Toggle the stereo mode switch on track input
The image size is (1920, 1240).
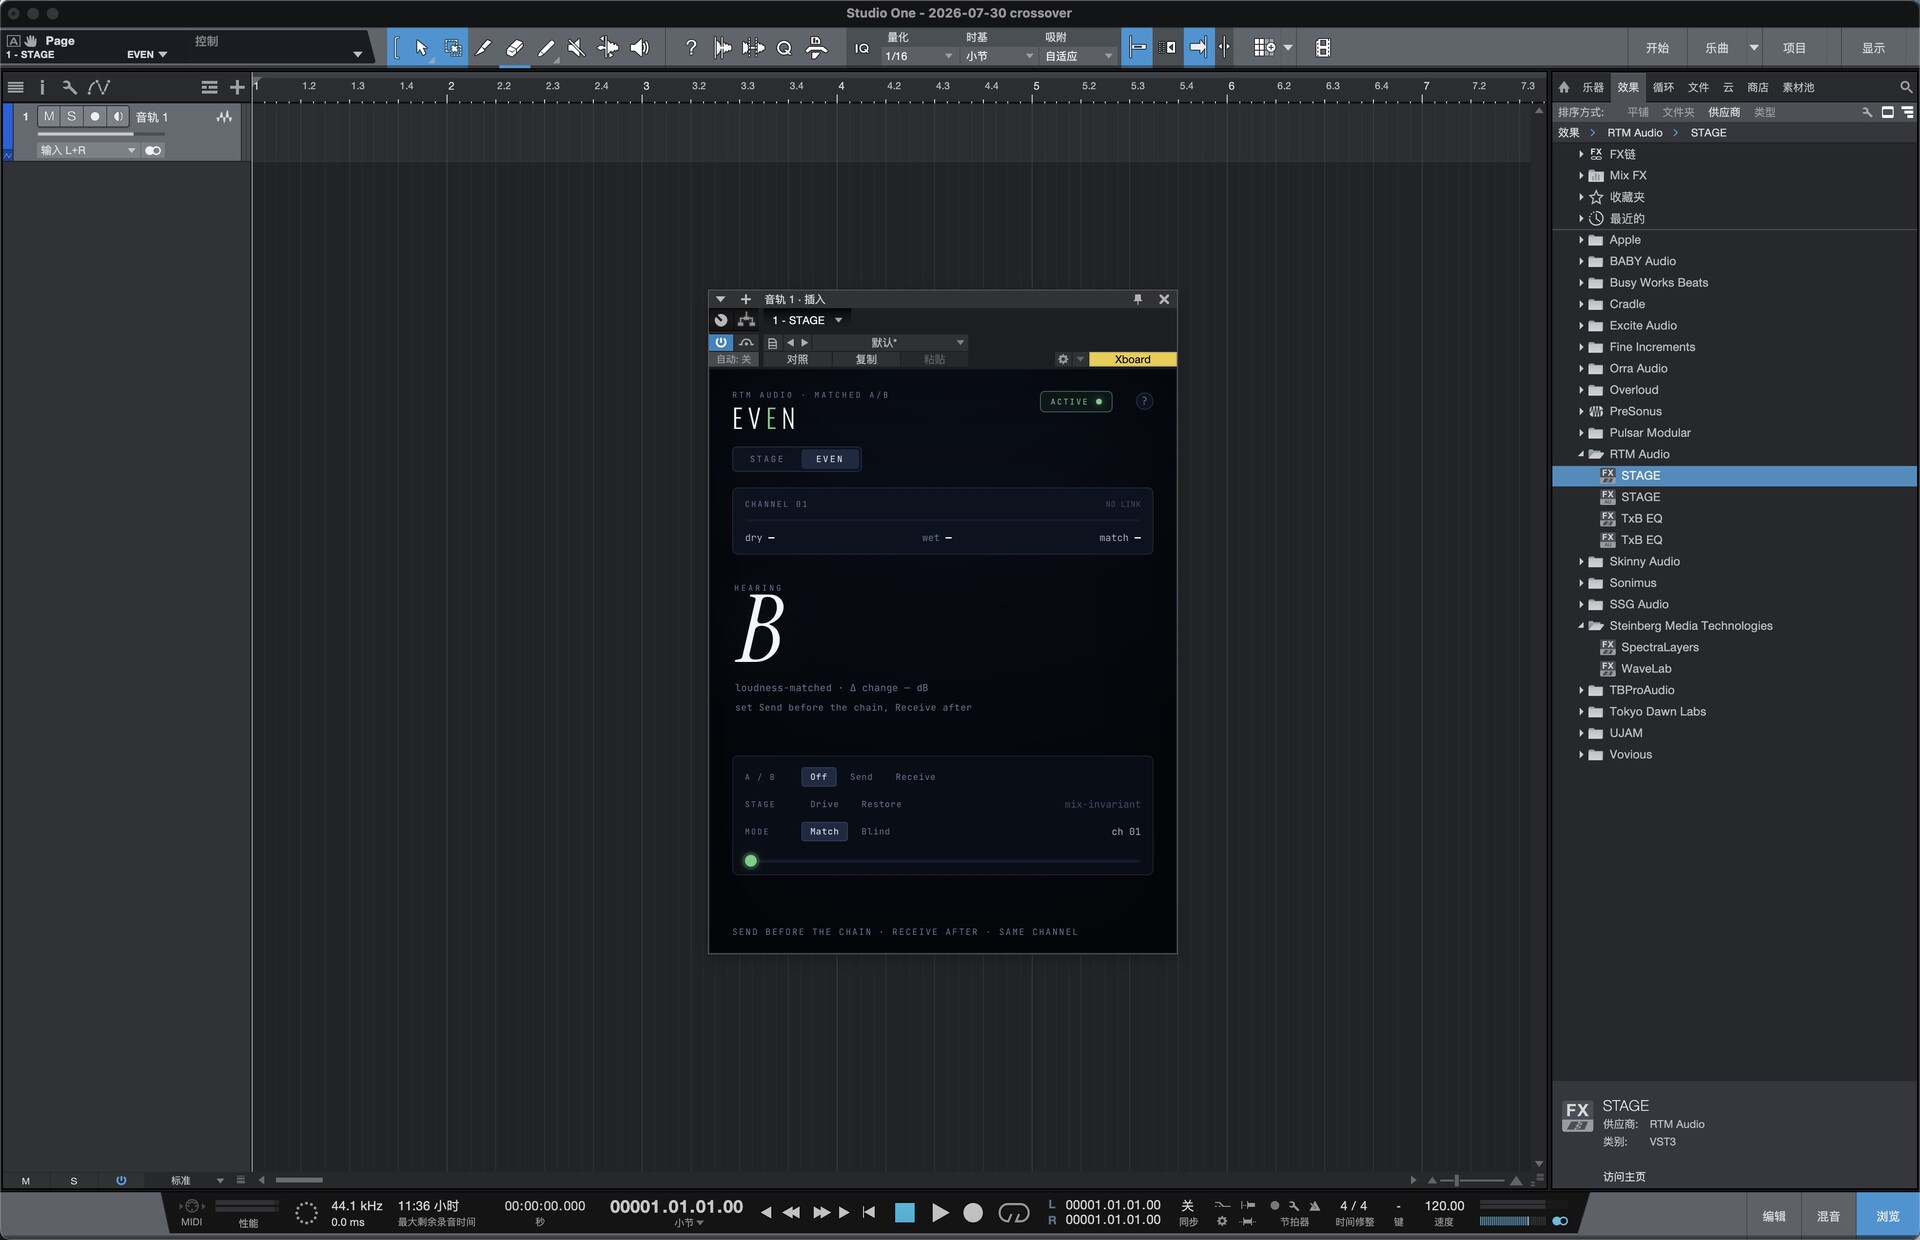(153, 150)
